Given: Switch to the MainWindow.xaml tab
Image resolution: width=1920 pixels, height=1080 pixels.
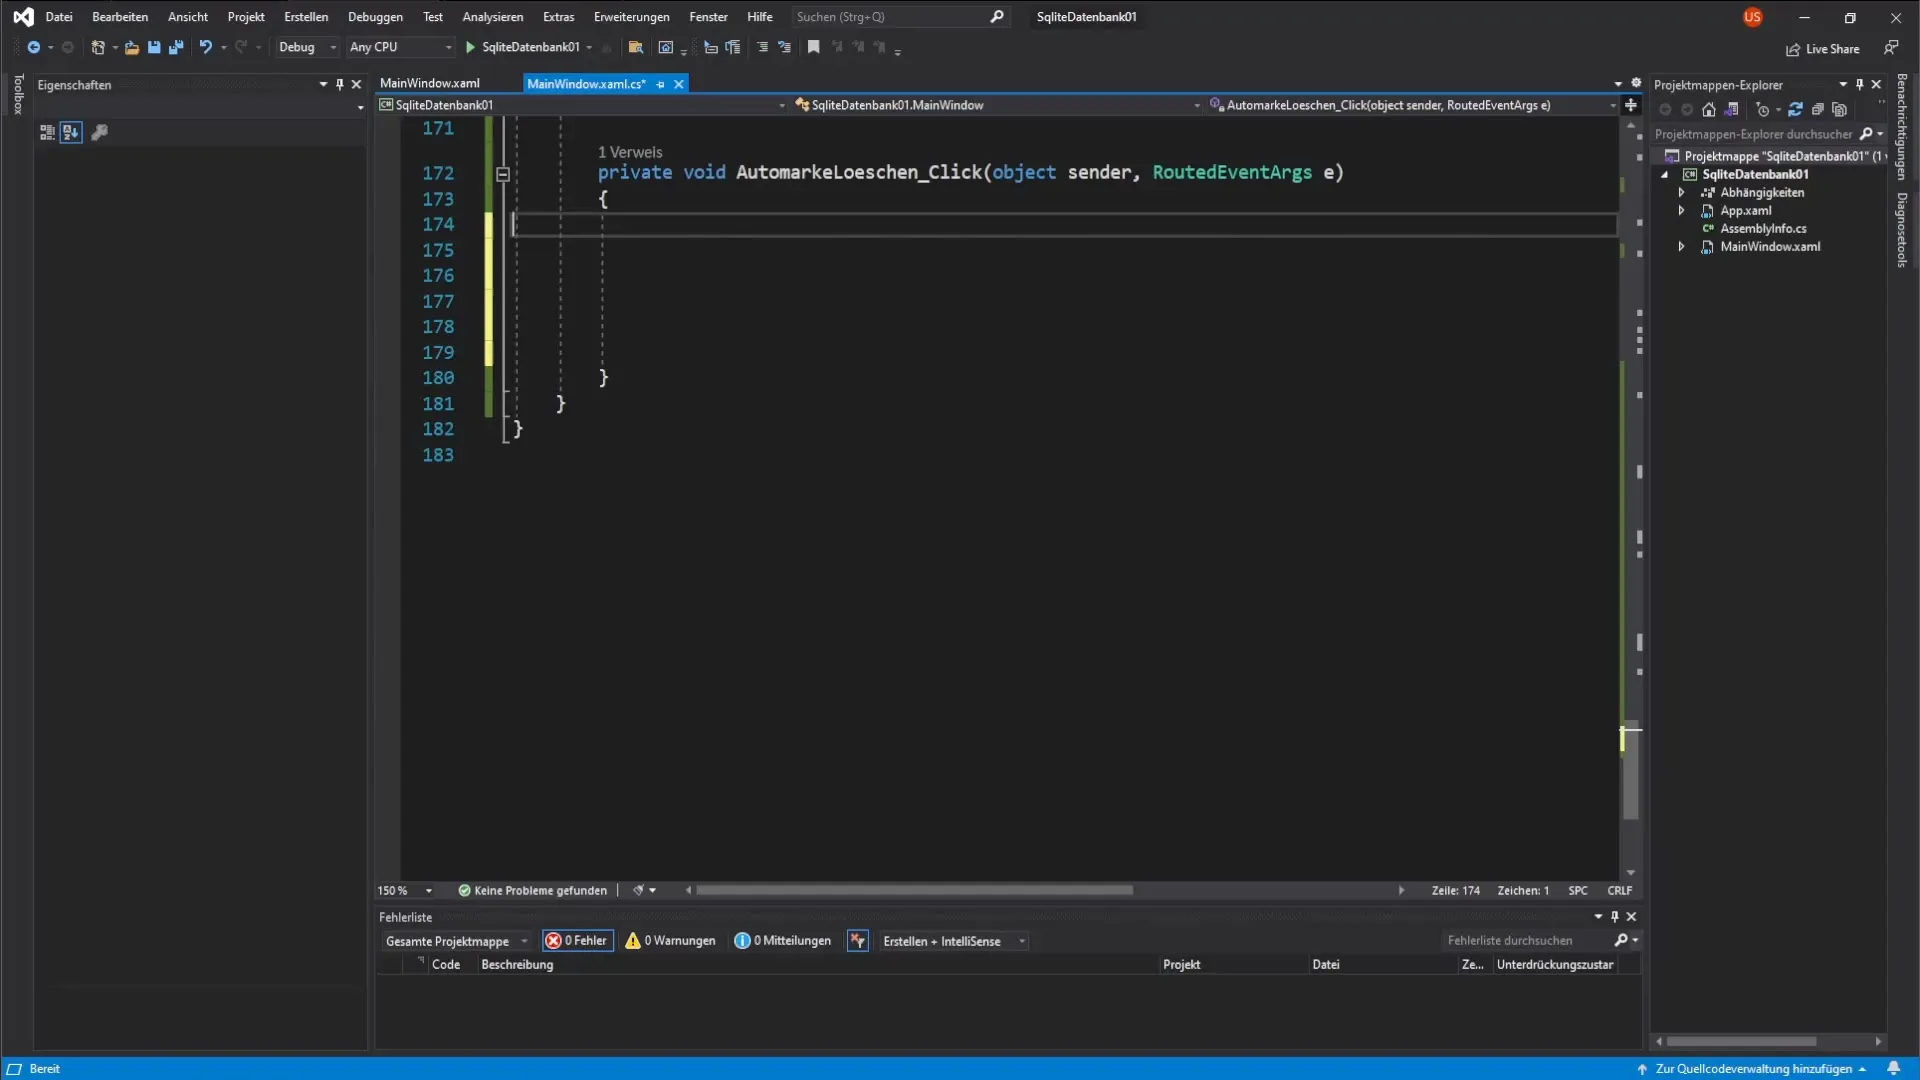Looking at the screenshot, I should (x=430, y=84).
